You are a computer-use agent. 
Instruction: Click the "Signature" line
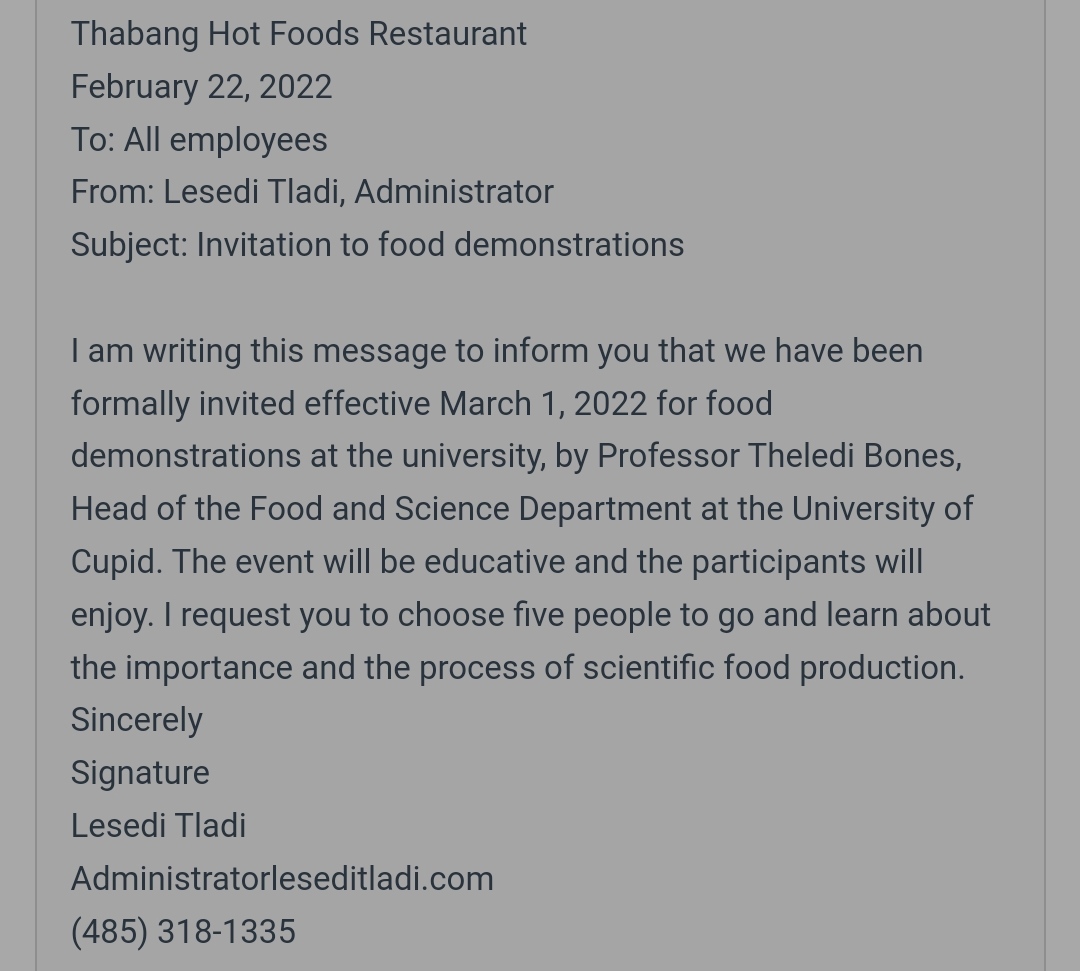pos(140,773)
